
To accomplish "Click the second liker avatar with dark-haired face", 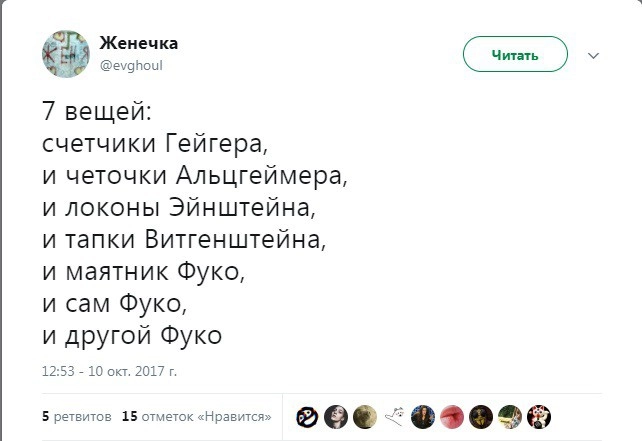I will [336, 416].
